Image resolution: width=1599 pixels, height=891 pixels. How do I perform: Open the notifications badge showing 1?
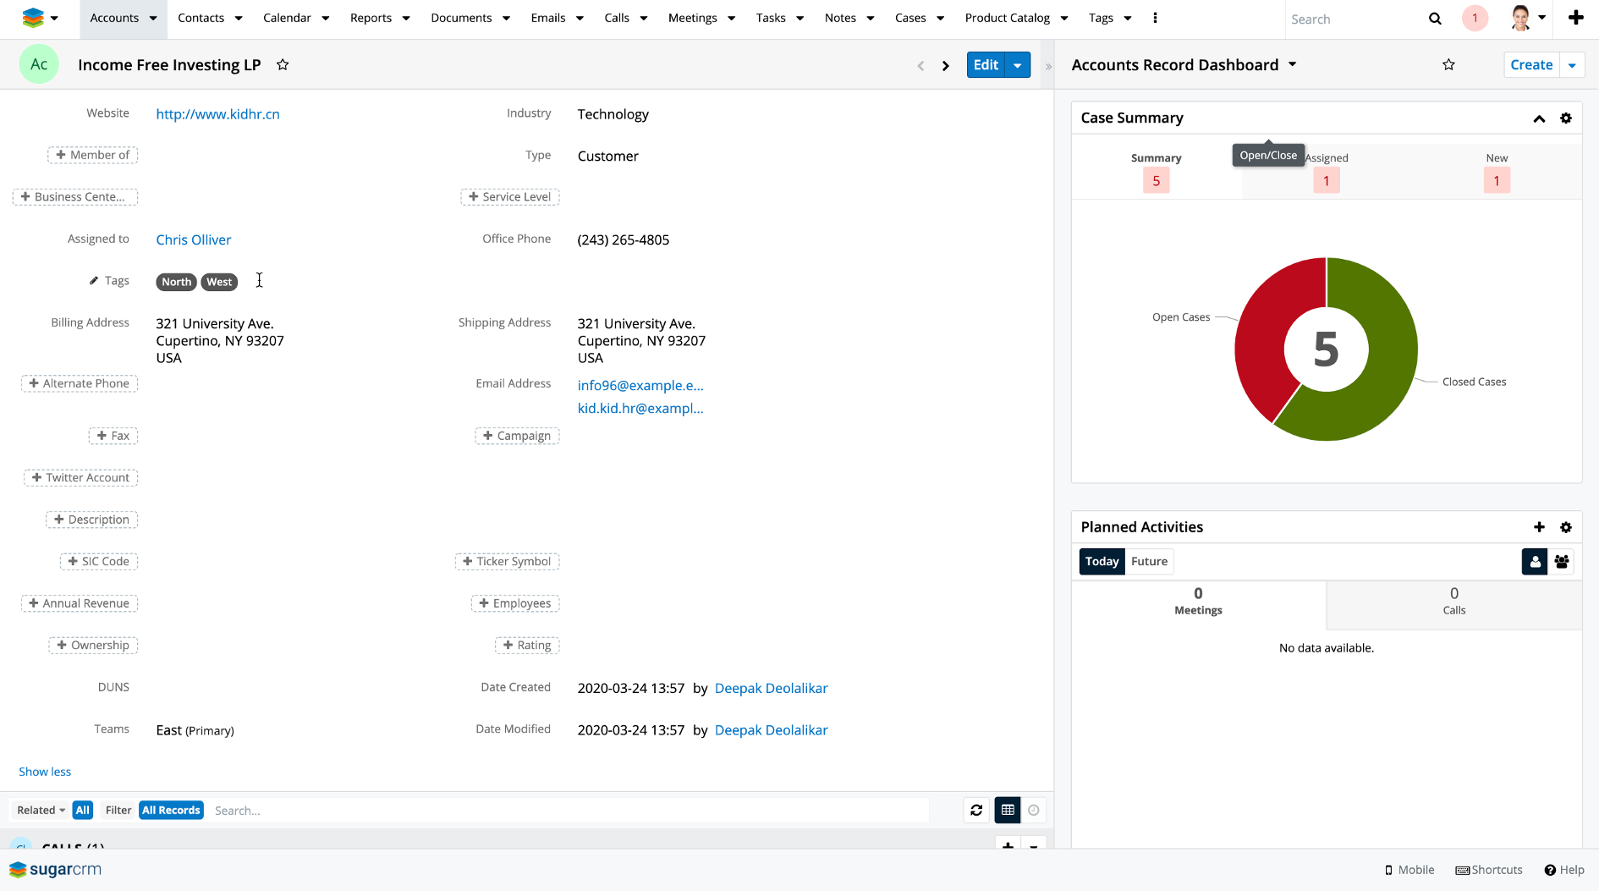pos(1474,18)
